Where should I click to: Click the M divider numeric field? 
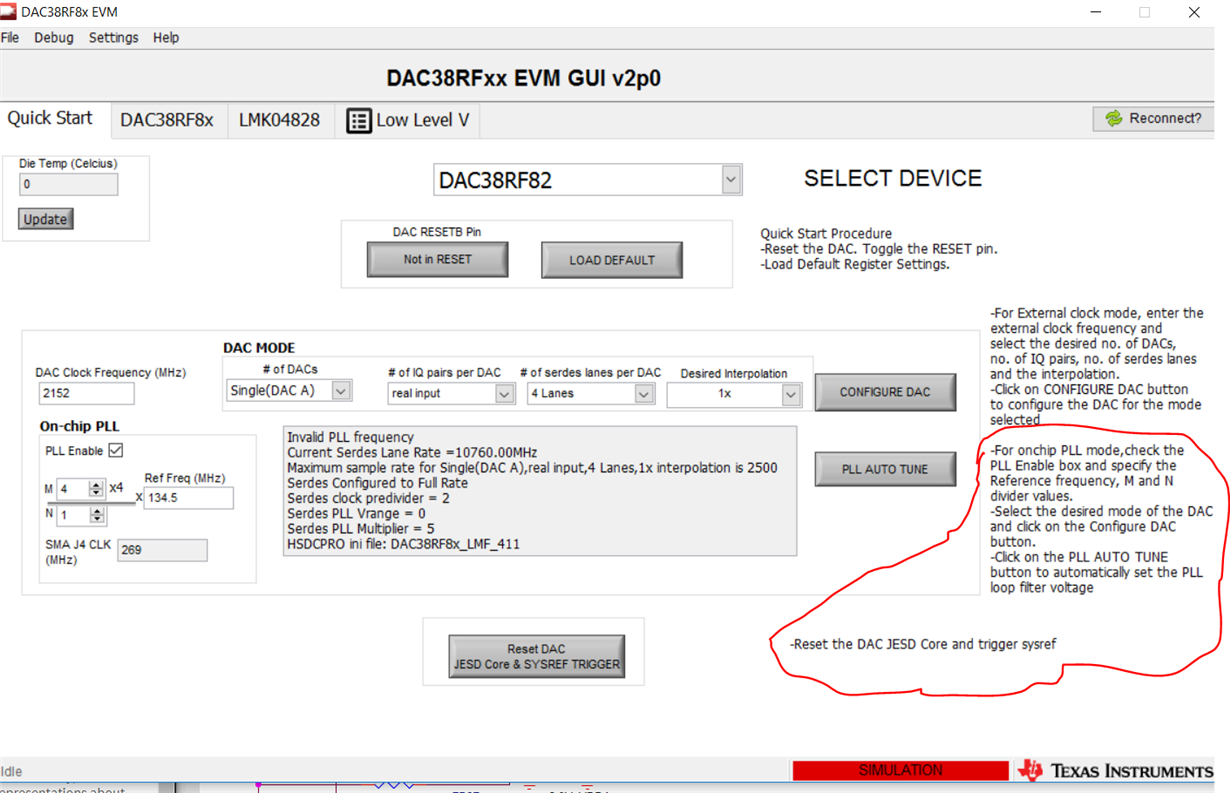[73, 489]
